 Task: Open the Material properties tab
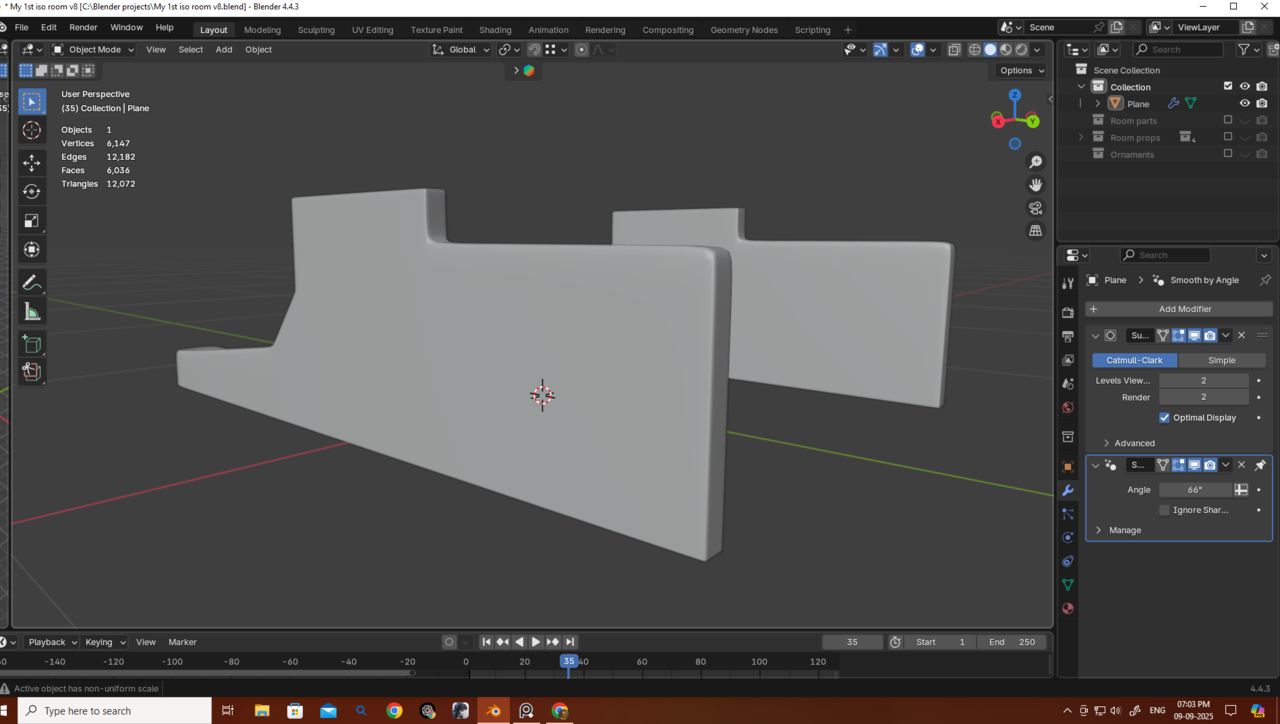coord(1068,608)
